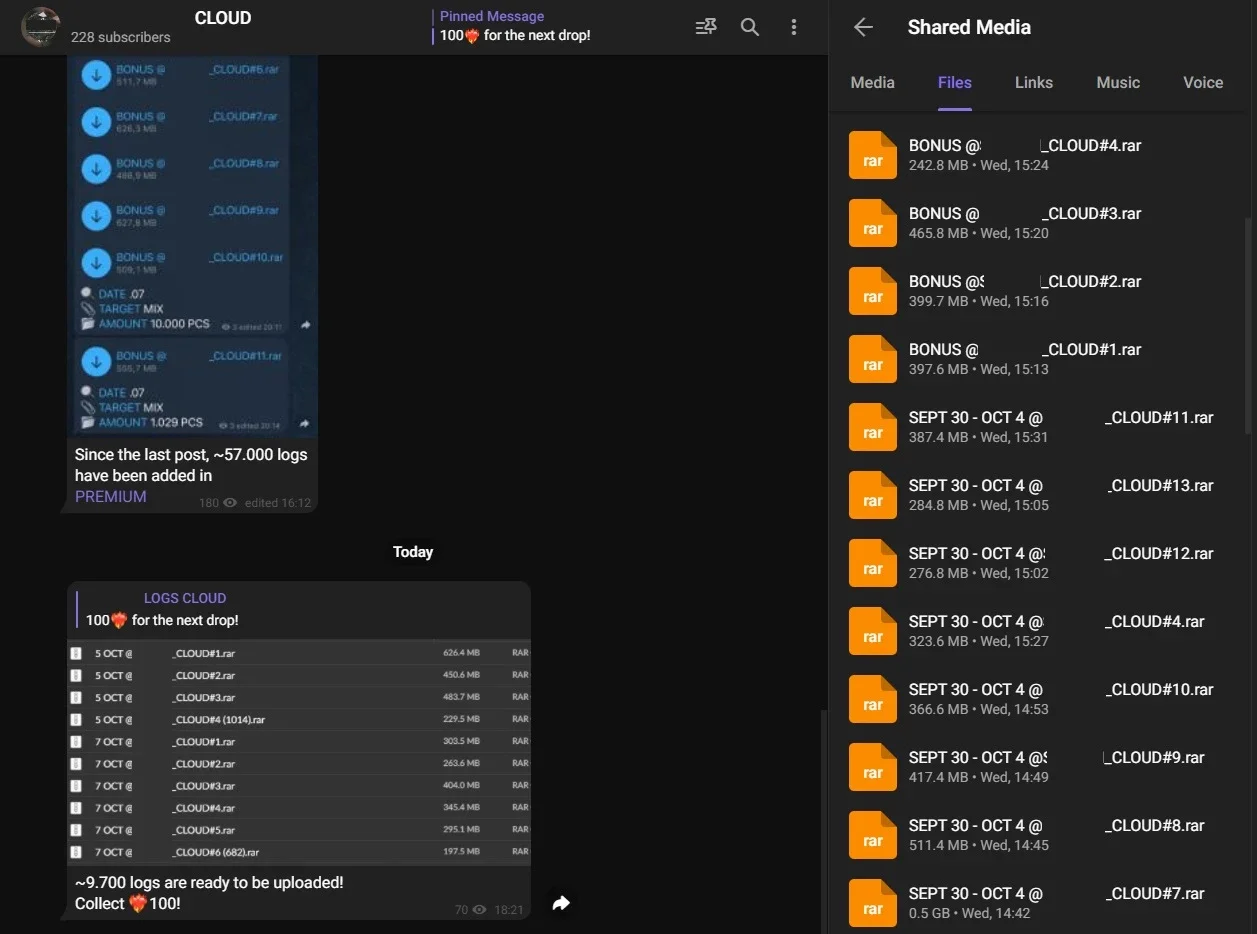Switch to the Media tab
This screenshot has height=934, width=1257.
[x=872, y=83]
